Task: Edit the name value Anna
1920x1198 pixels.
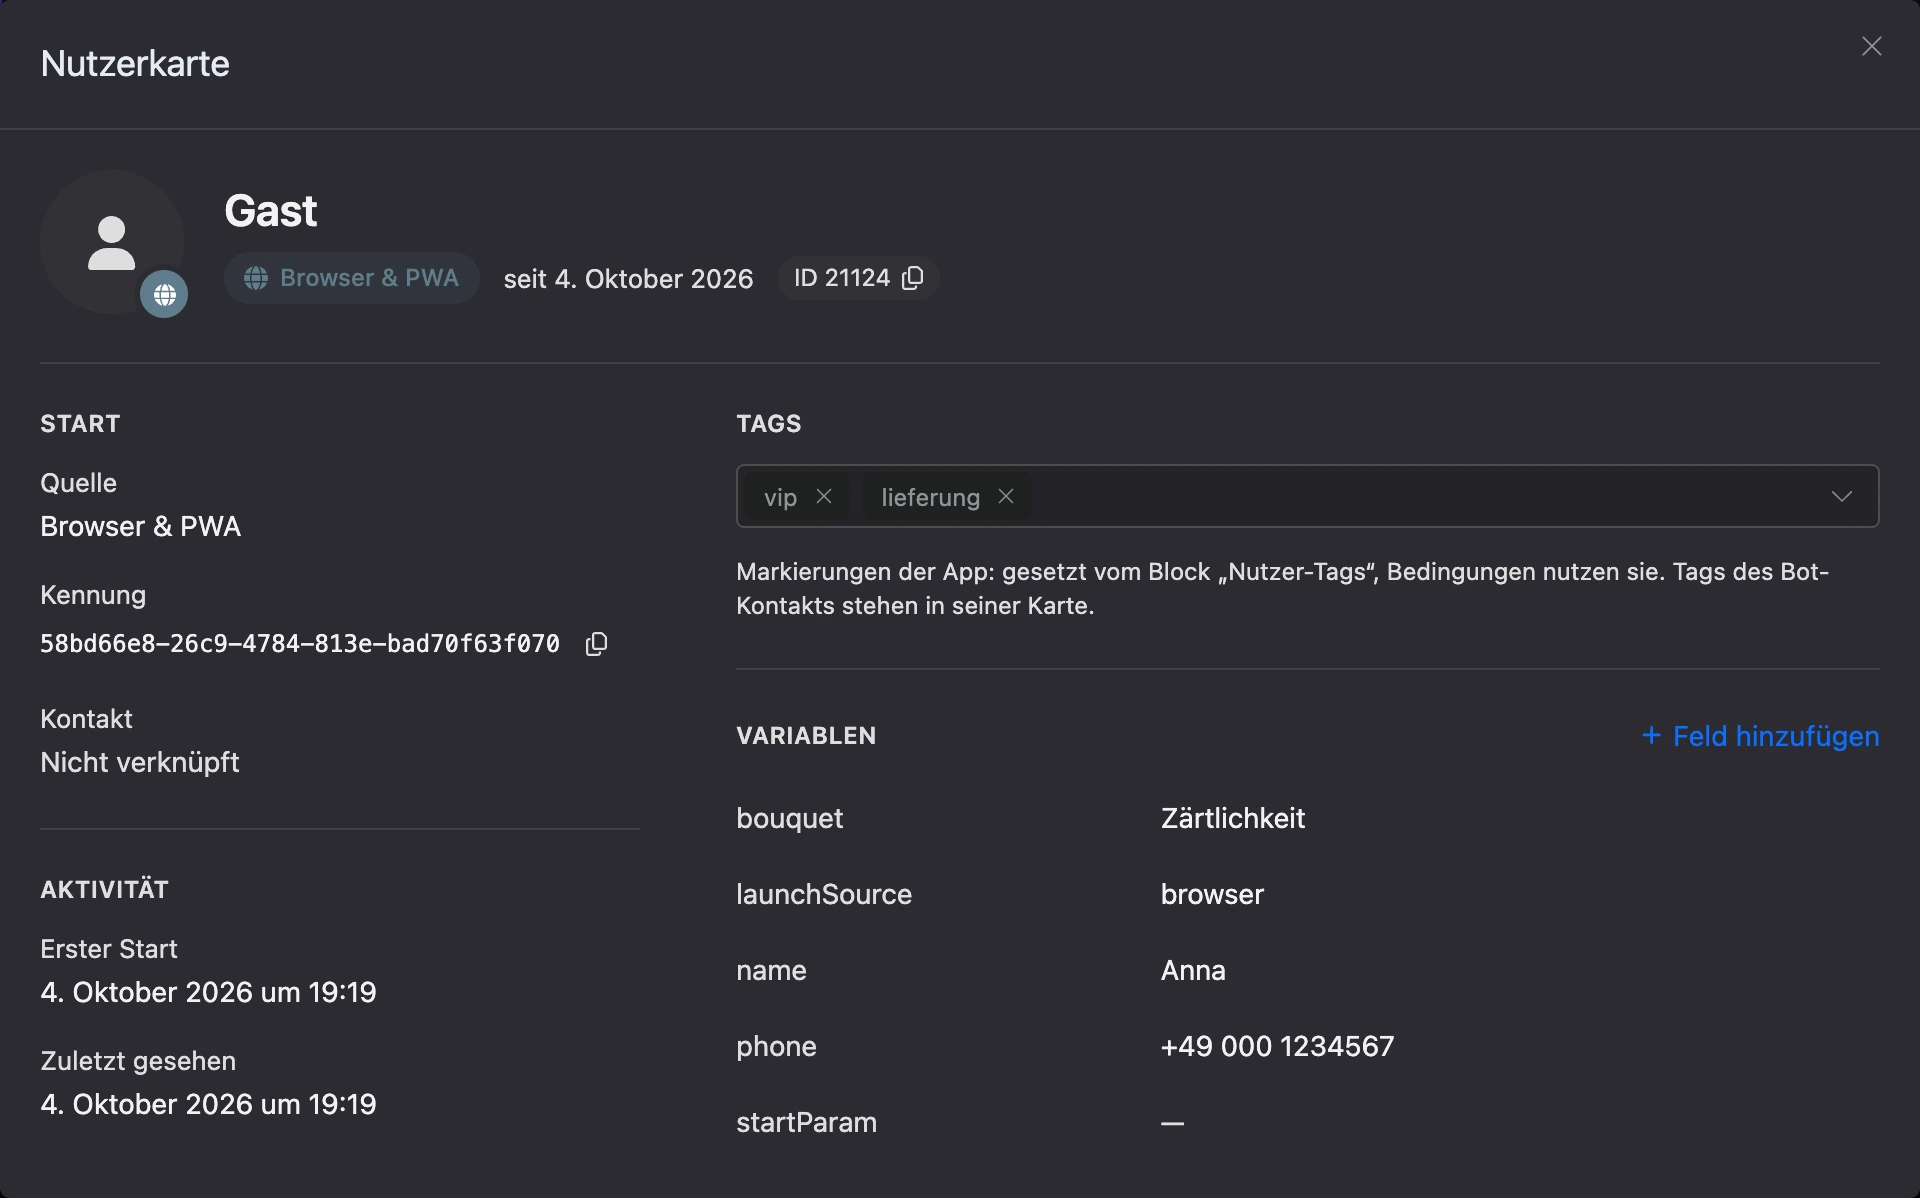Action: coord(1193,970)
